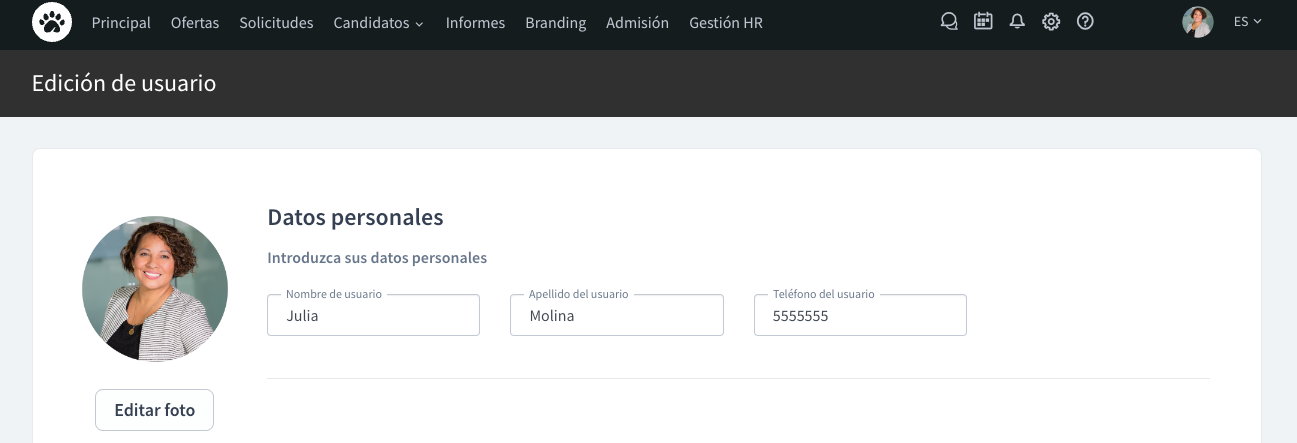Click the Nombre de usuario field
1297x443 pixels.
pos(373,316)
